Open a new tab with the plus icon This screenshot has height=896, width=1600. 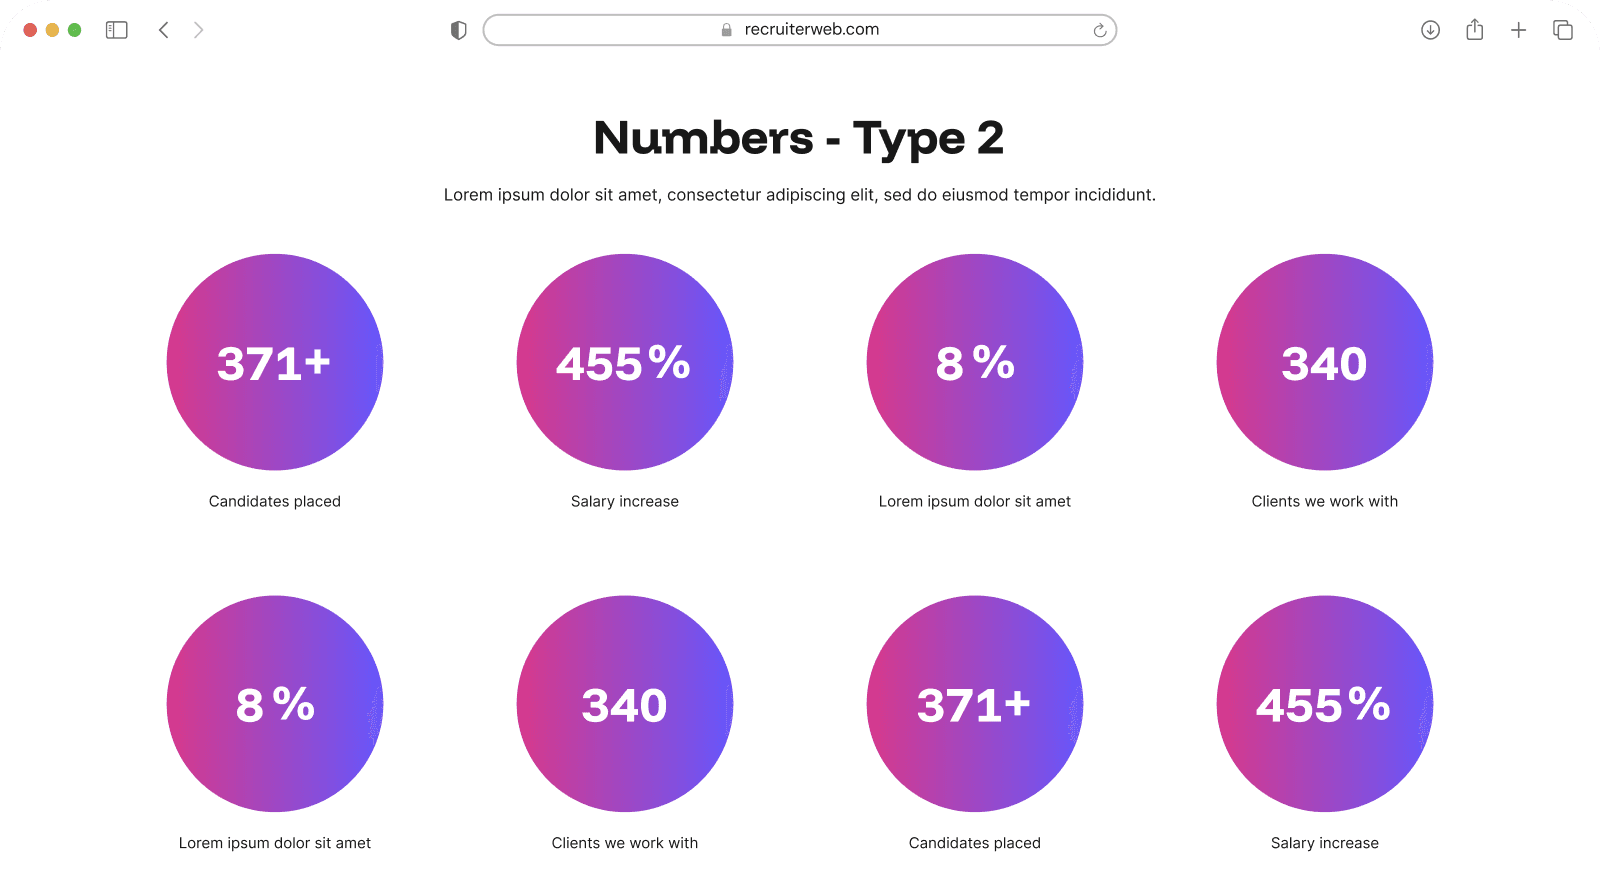point(1518,29)
